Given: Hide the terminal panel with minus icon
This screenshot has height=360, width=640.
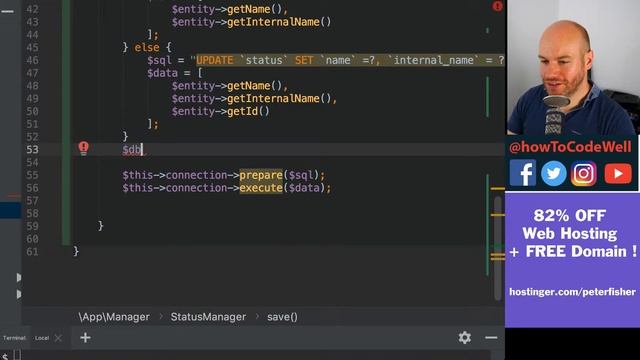Looking at the screenshot, I should point(491,338).
